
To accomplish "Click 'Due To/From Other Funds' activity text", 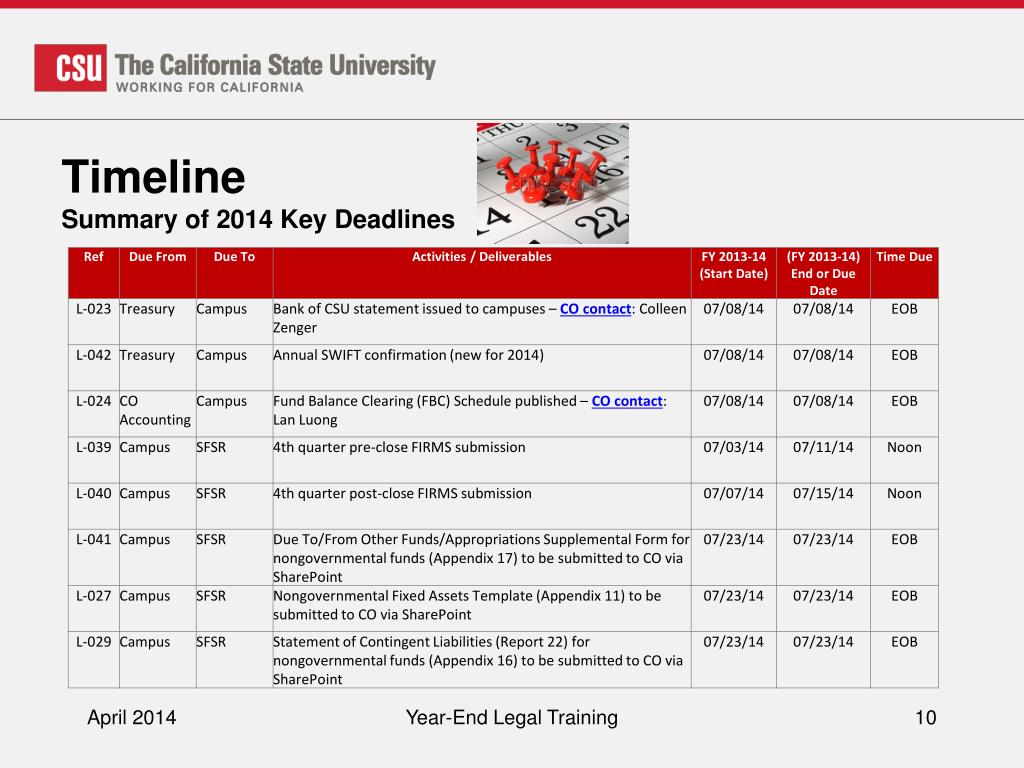I will pos(481,558).
